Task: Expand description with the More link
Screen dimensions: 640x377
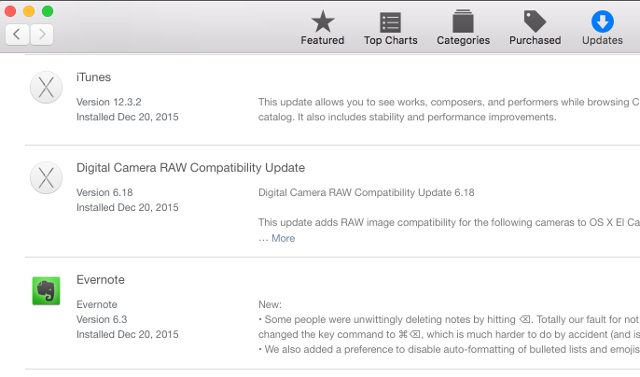Action: point(283,238)
